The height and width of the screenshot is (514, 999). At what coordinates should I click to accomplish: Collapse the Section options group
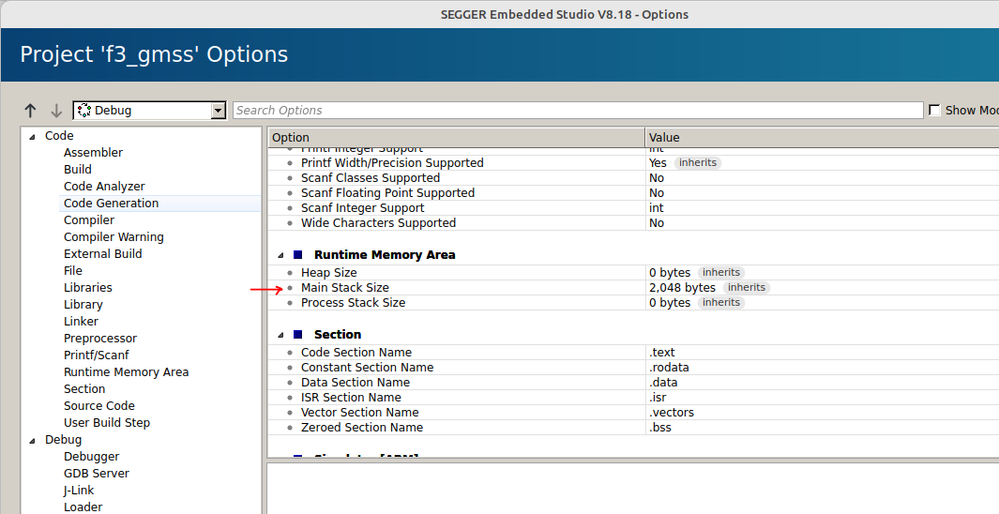[x=280, y=335]
